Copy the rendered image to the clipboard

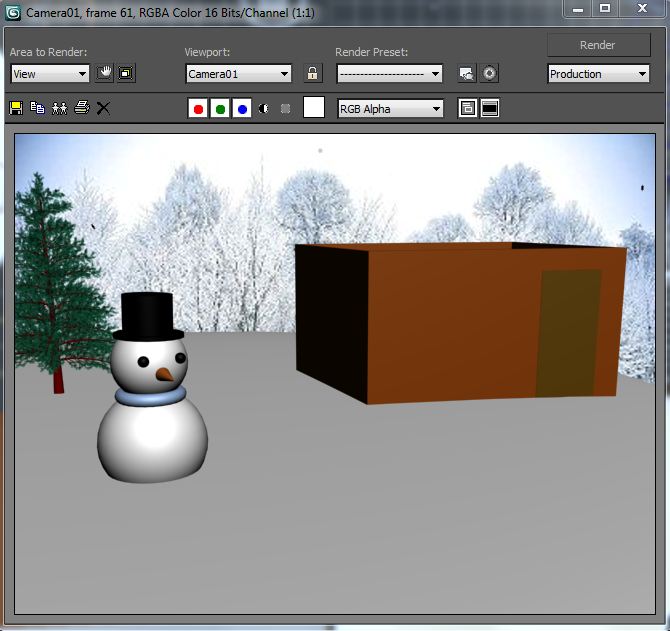[38, 108]
